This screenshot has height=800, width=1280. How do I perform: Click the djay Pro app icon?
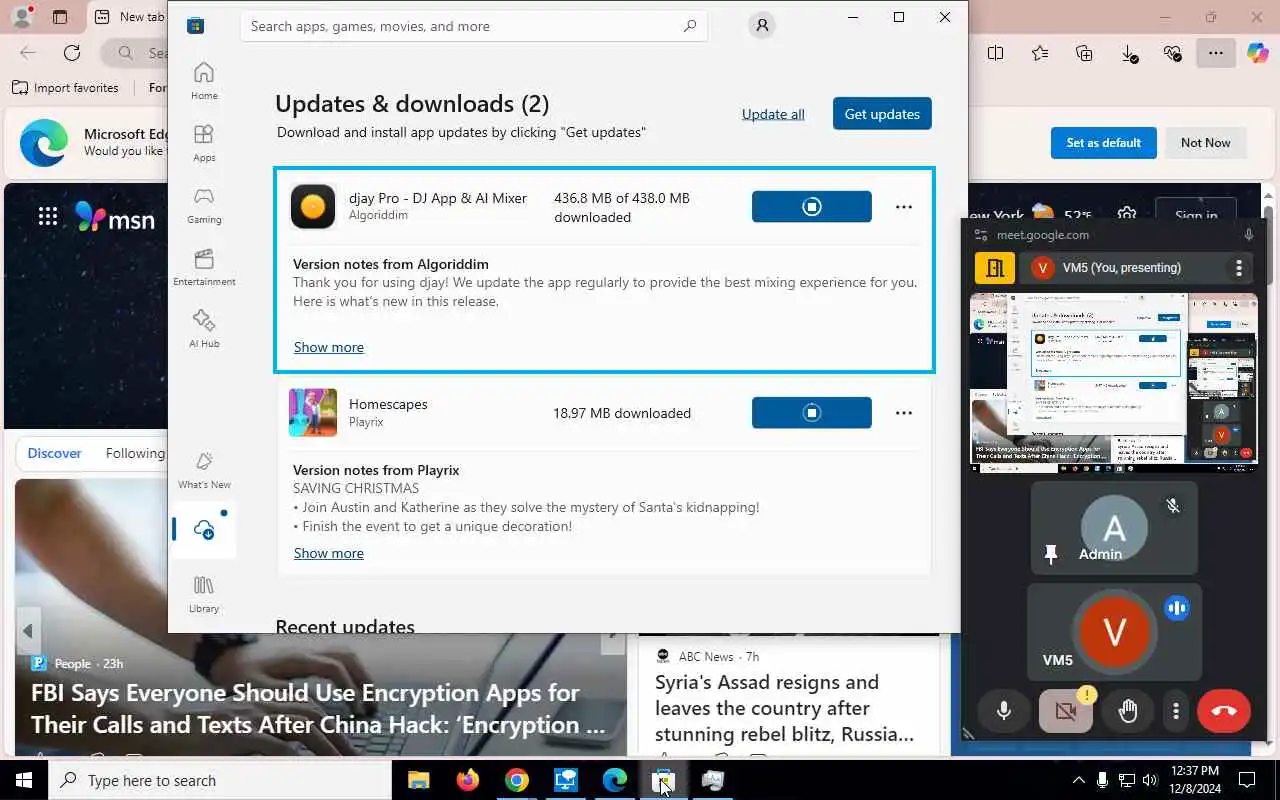(313, 207)
